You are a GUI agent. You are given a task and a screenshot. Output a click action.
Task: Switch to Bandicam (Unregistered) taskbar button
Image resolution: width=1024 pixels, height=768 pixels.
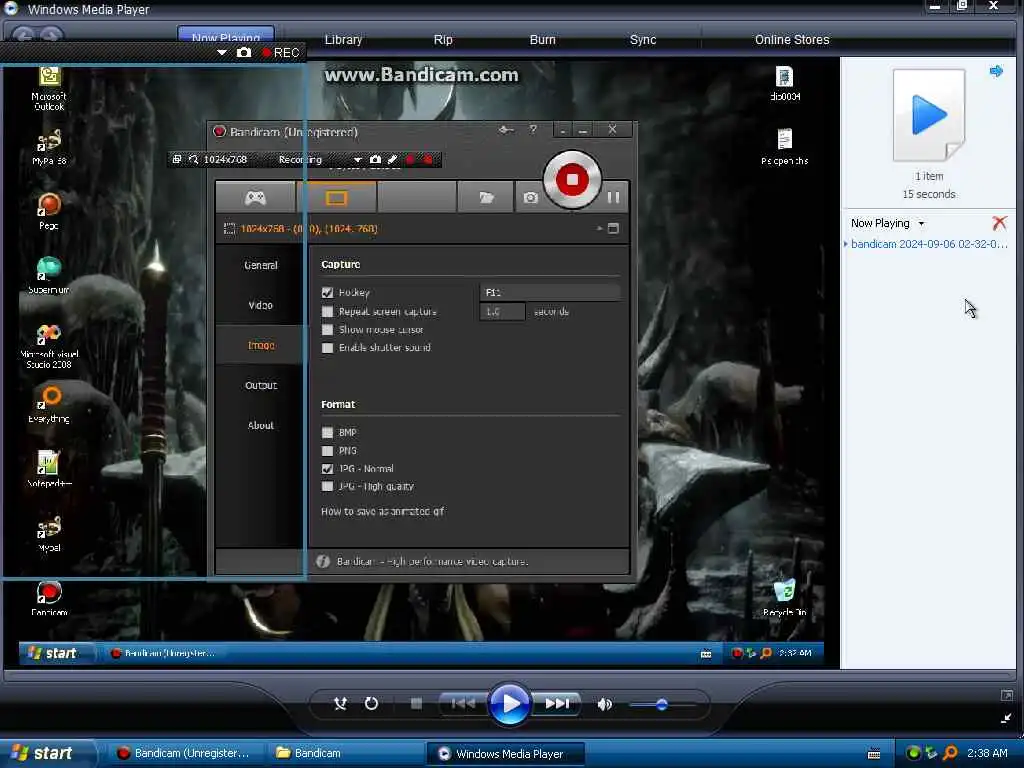[x=185, y=753]
